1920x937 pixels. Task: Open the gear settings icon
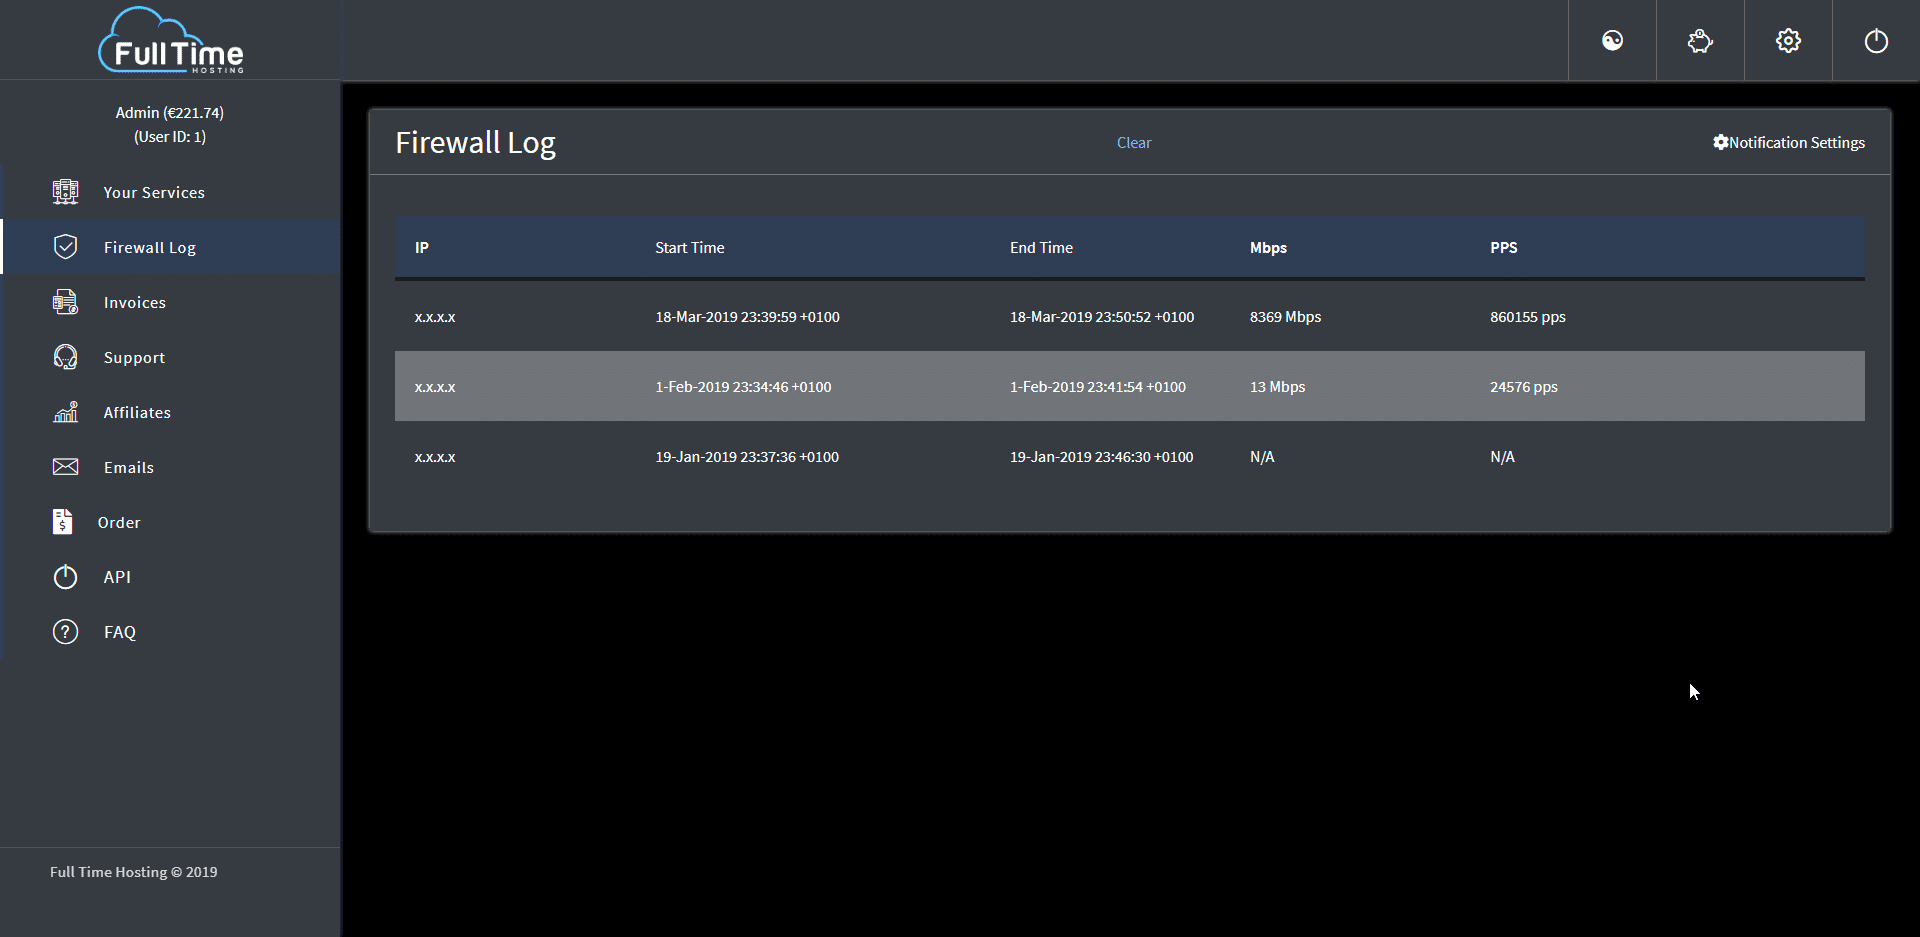tap(1788, 40)
